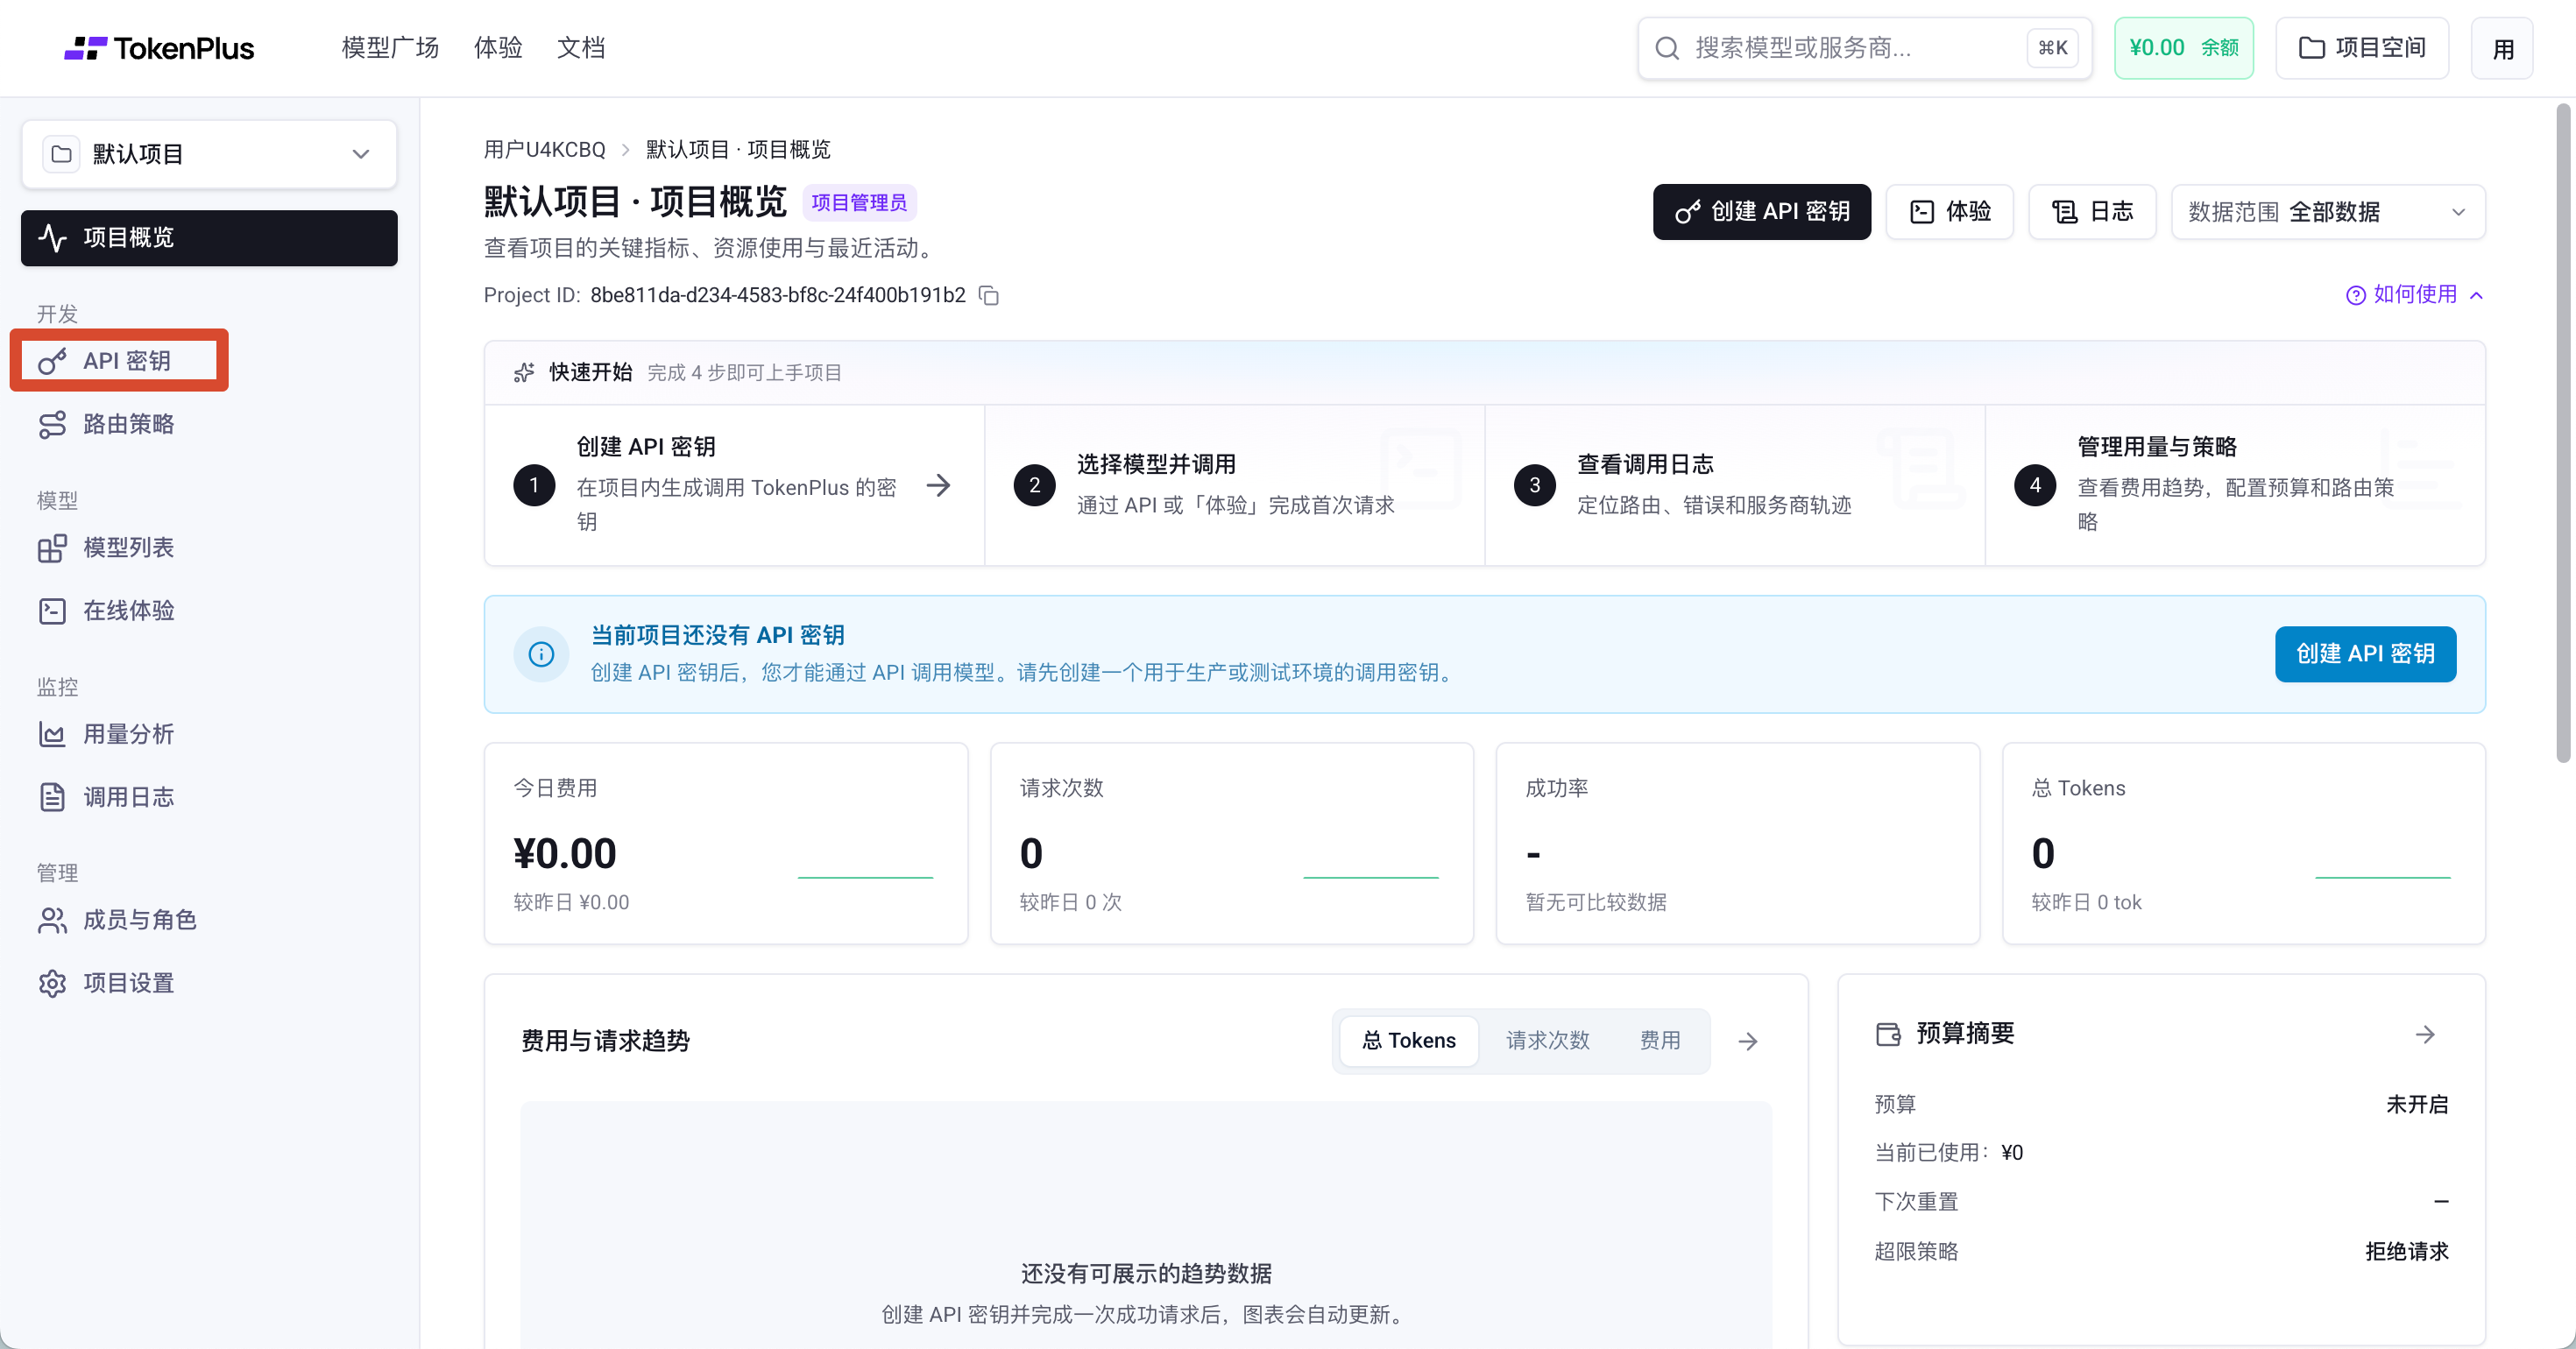Click the 成功率 stat card
The height and width of the screenshot is (1349, 2576).
click(1738, 843)
